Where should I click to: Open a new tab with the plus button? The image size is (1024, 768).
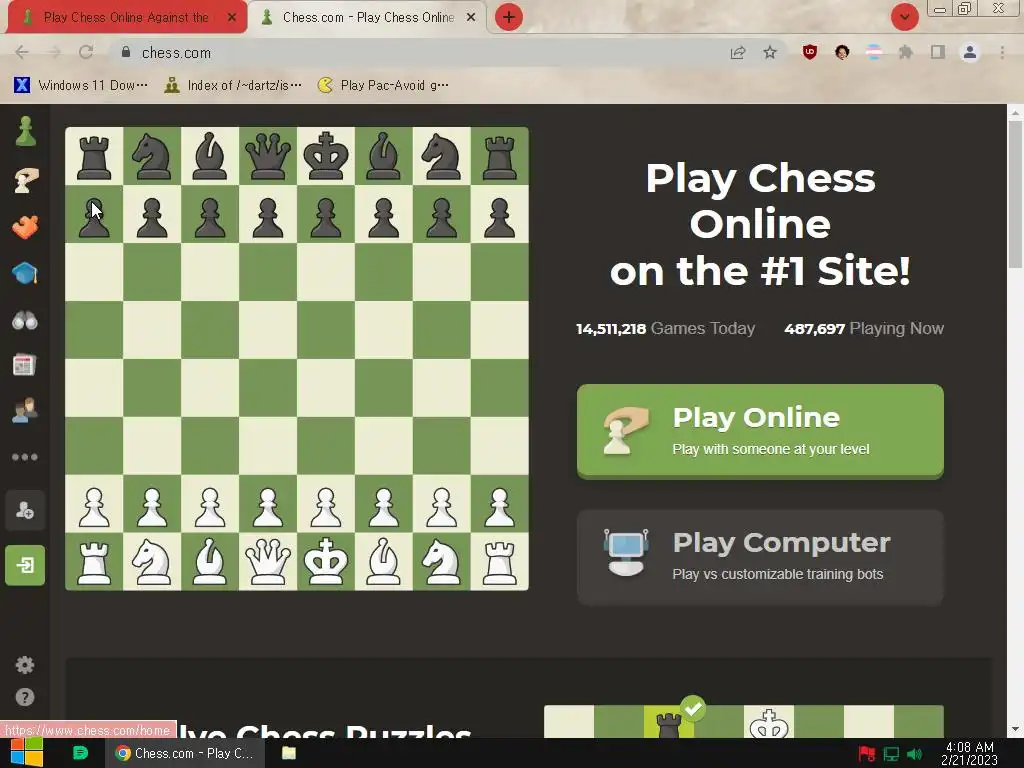click(x=509, y=18)
